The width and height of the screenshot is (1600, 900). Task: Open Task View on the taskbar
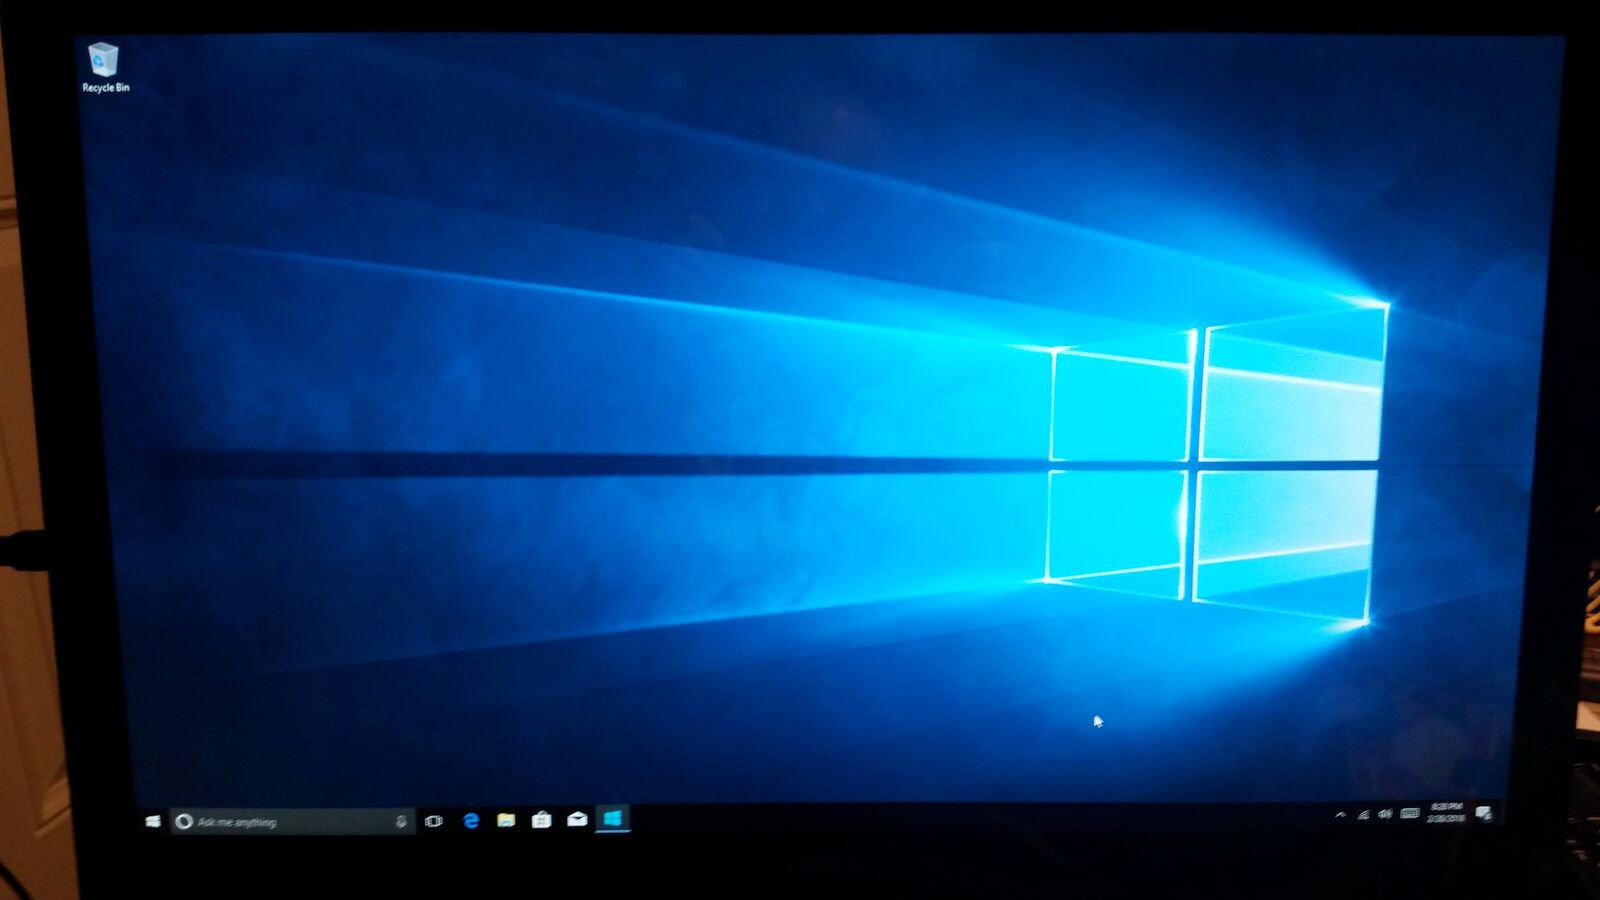(x=432, y=821)
